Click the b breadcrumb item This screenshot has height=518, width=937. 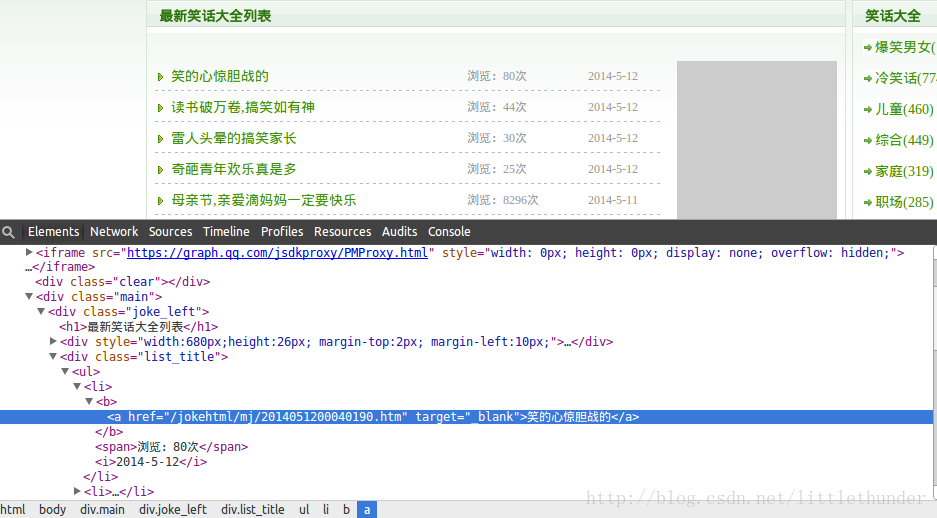346,510
